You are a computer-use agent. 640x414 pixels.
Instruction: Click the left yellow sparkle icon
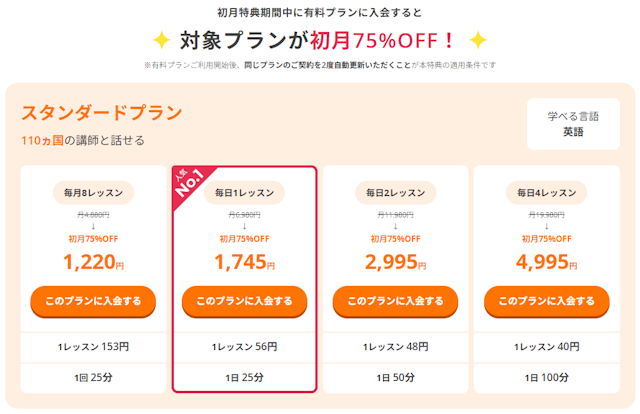point(158,41)
